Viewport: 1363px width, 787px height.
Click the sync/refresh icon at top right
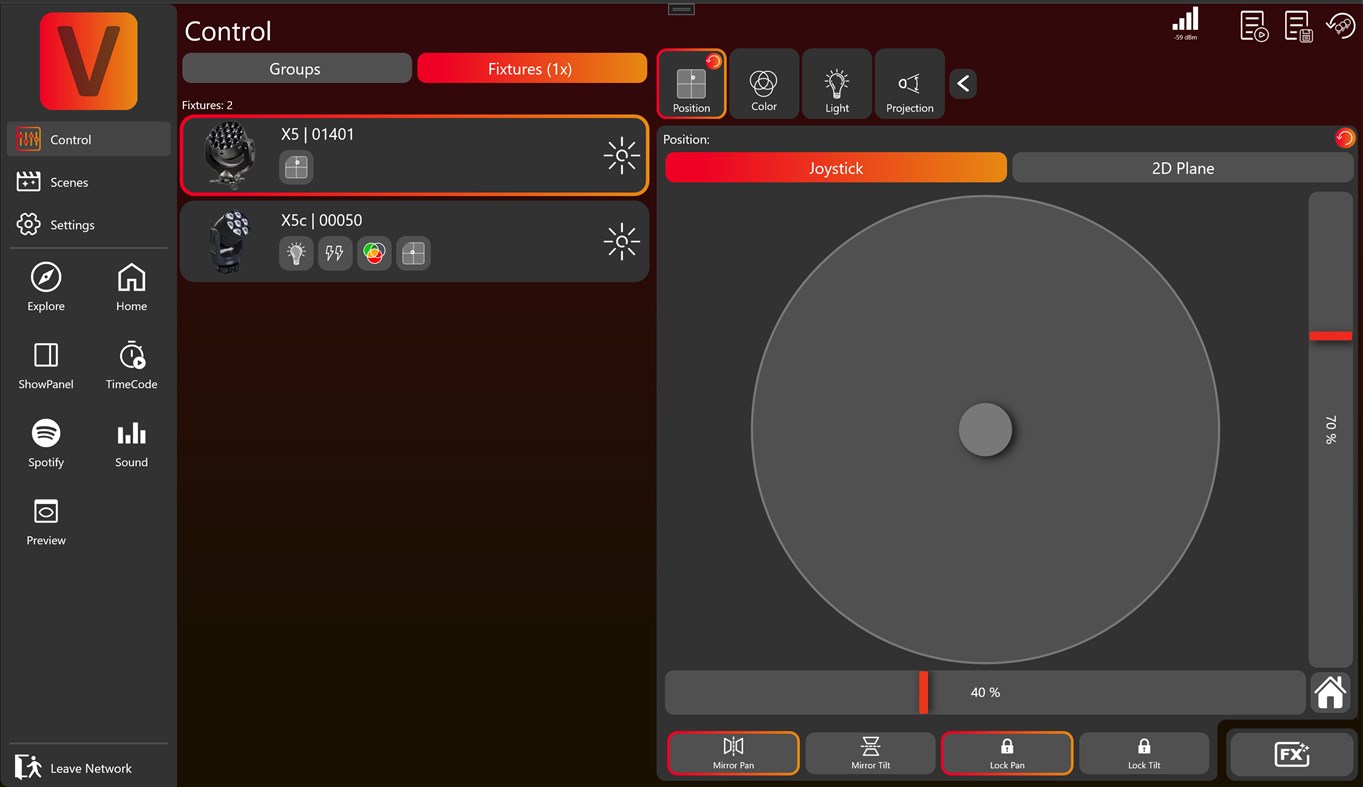click(x=1341, y=26)
